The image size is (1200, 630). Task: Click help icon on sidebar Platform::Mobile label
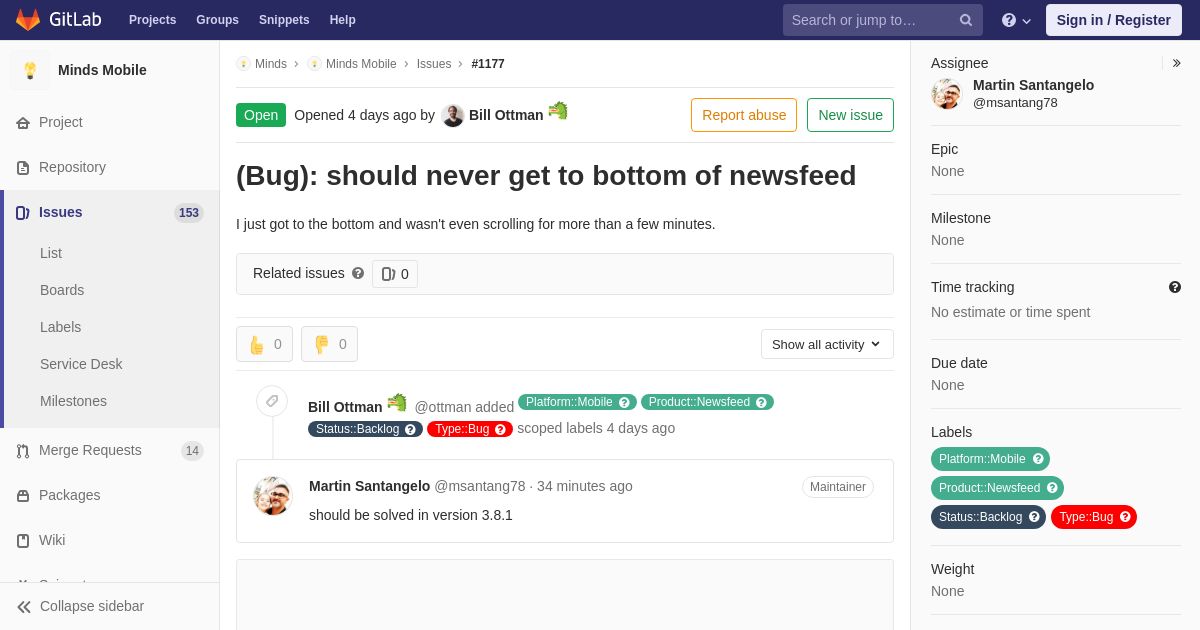1038,459
